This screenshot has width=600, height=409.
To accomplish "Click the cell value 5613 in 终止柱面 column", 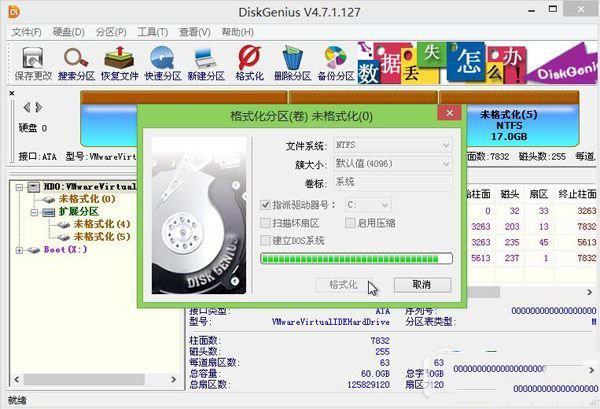I will tap(587, 243).
